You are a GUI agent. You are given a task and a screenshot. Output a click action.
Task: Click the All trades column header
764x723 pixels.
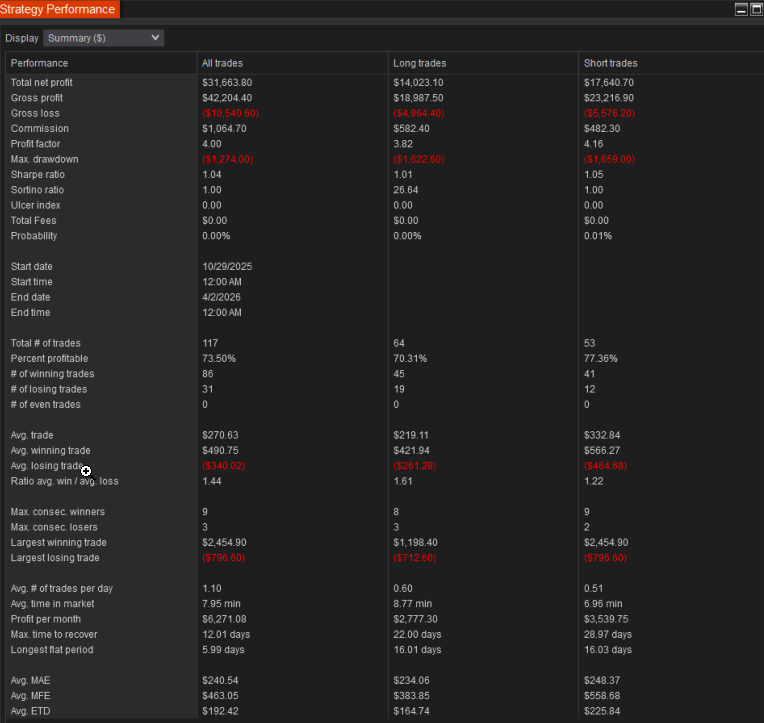[222, 63]
